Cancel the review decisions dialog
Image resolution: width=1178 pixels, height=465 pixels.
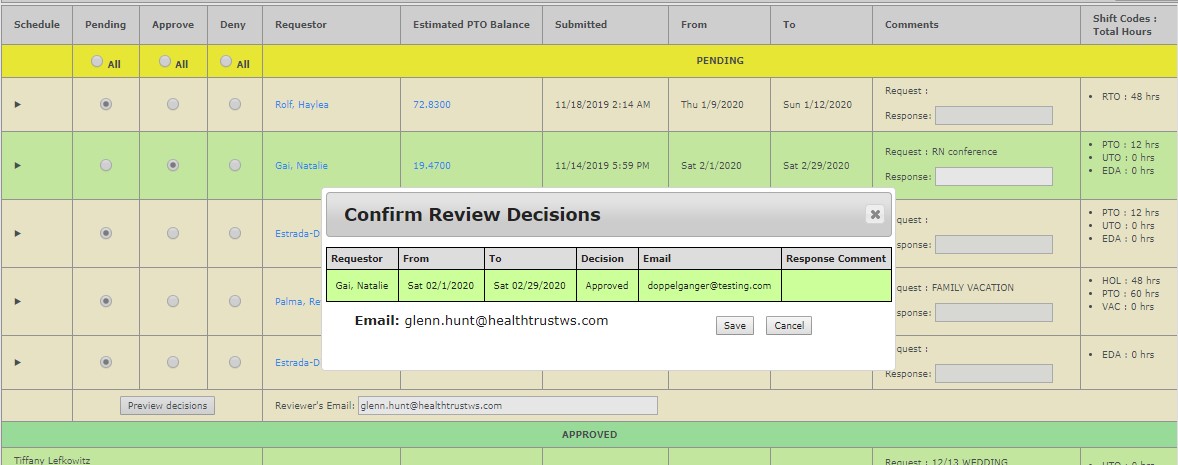(x=789, y=326)
